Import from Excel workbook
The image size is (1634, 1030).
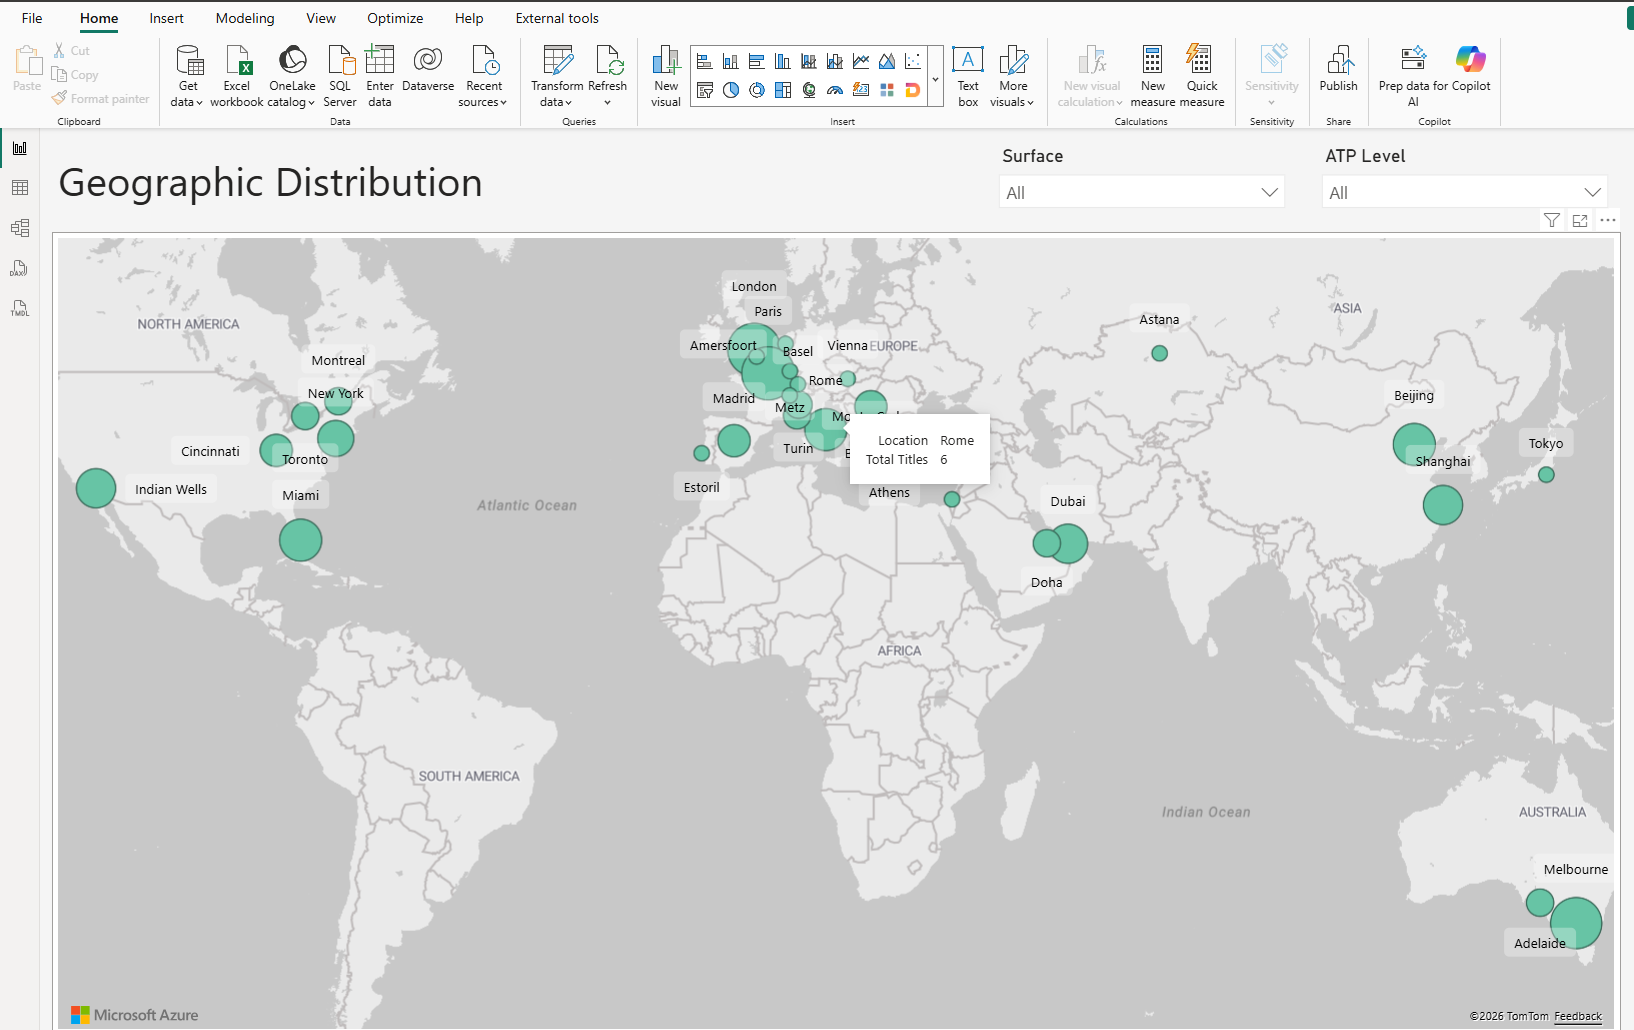[237, 76]
